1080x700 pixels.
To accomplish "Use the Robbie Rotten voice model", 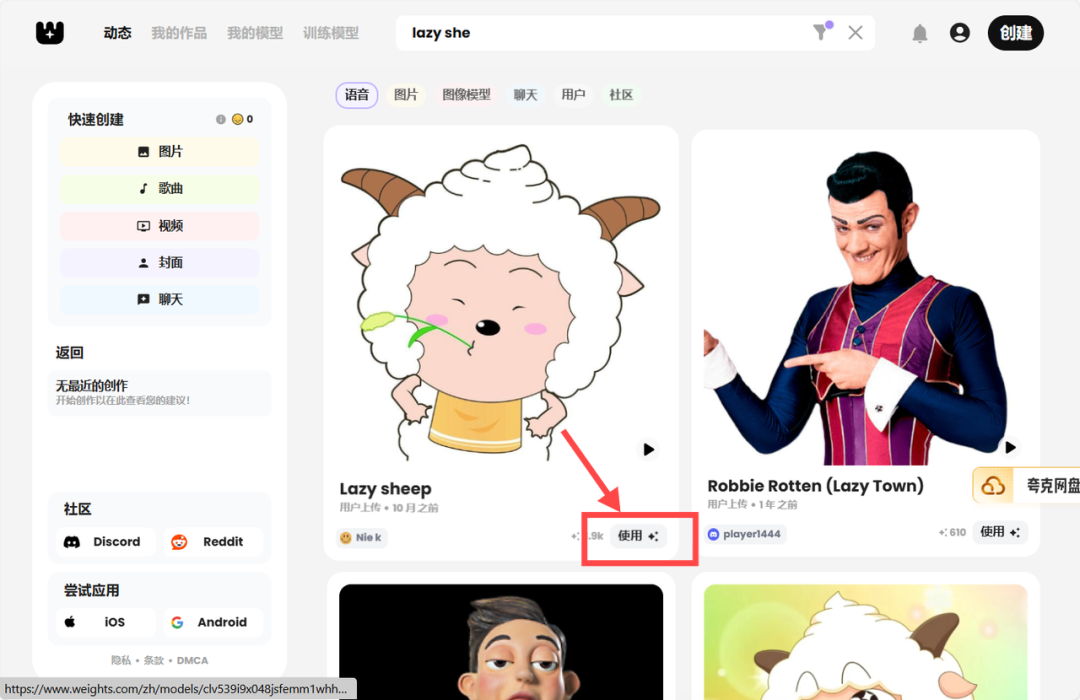I will [x=1000, y=532].
